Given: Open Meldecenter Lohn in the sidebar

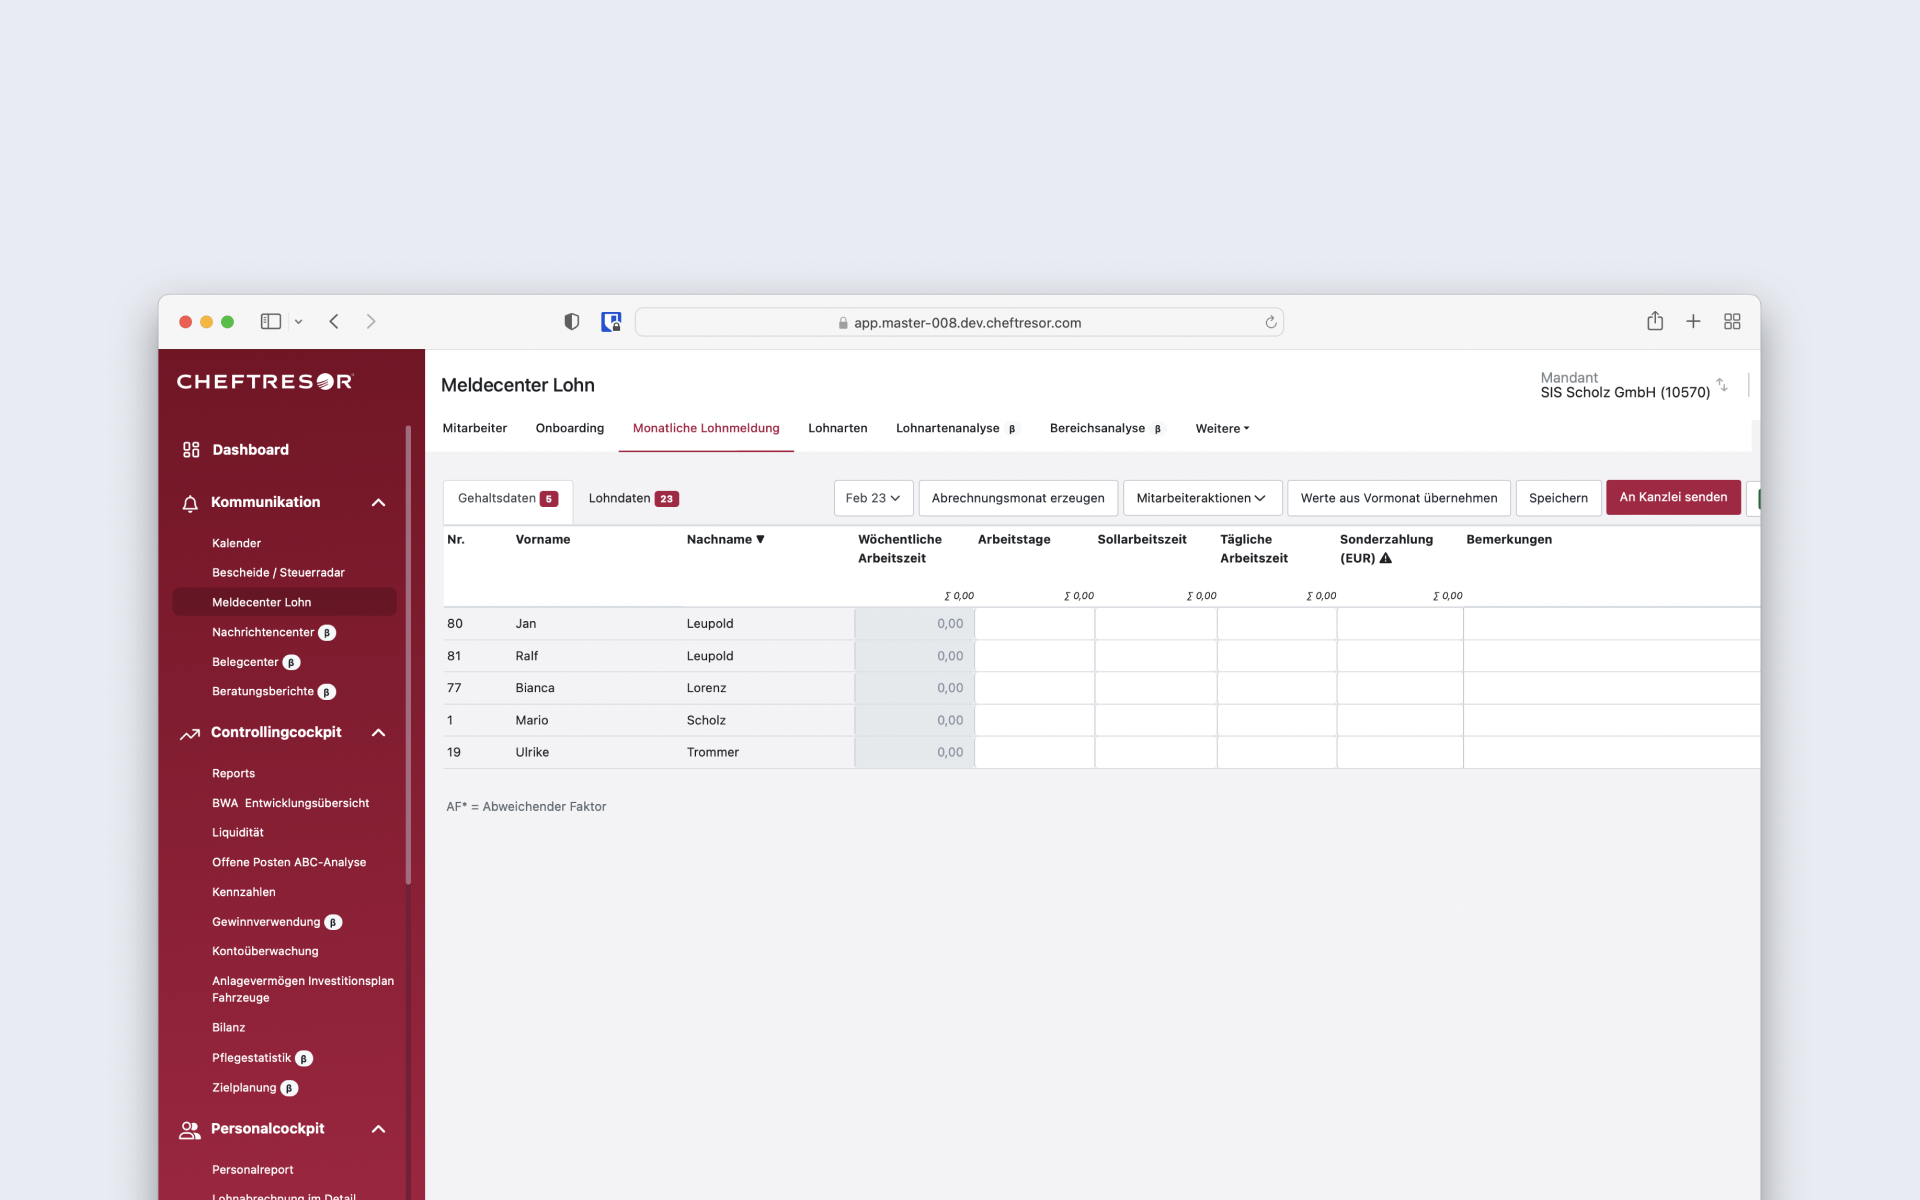Looking at the screenshot, I should coord(284,602).
